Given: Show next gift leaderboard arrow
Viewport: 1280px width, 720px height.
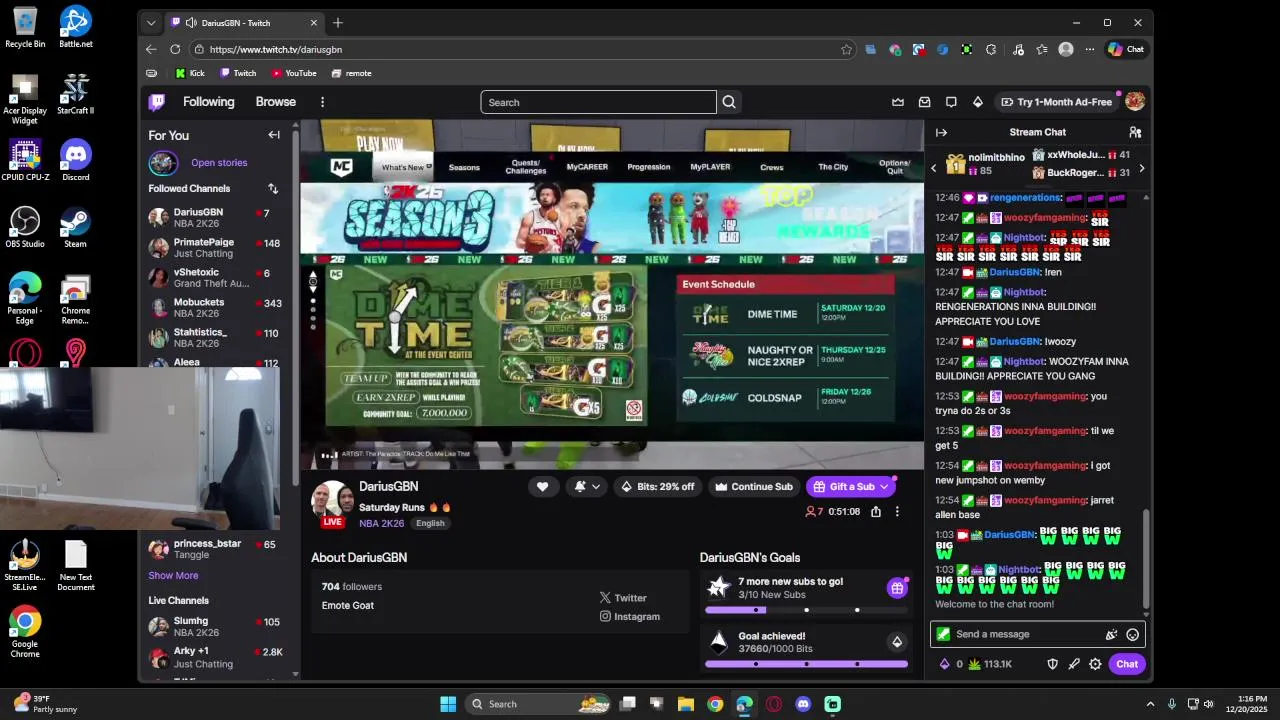Looking at the screenshot, I should 1142,168.
